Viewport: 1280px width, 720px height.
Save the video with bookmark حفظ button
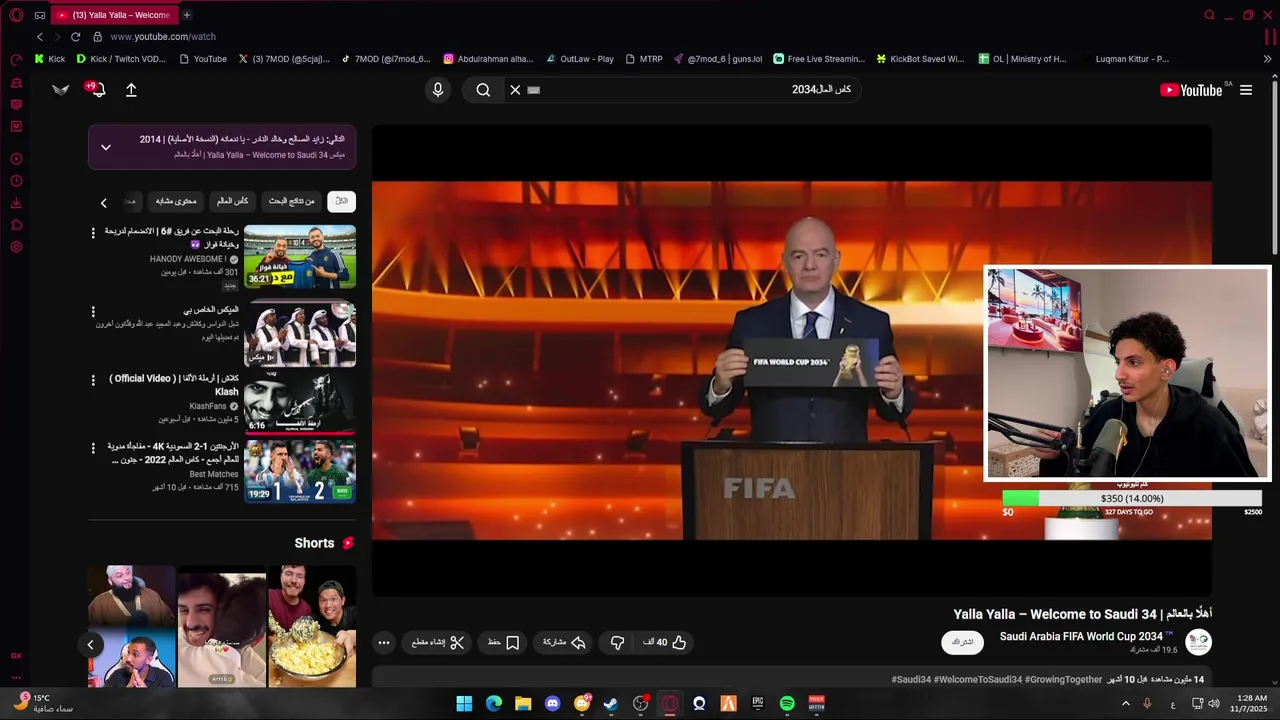tap(504, 643)
